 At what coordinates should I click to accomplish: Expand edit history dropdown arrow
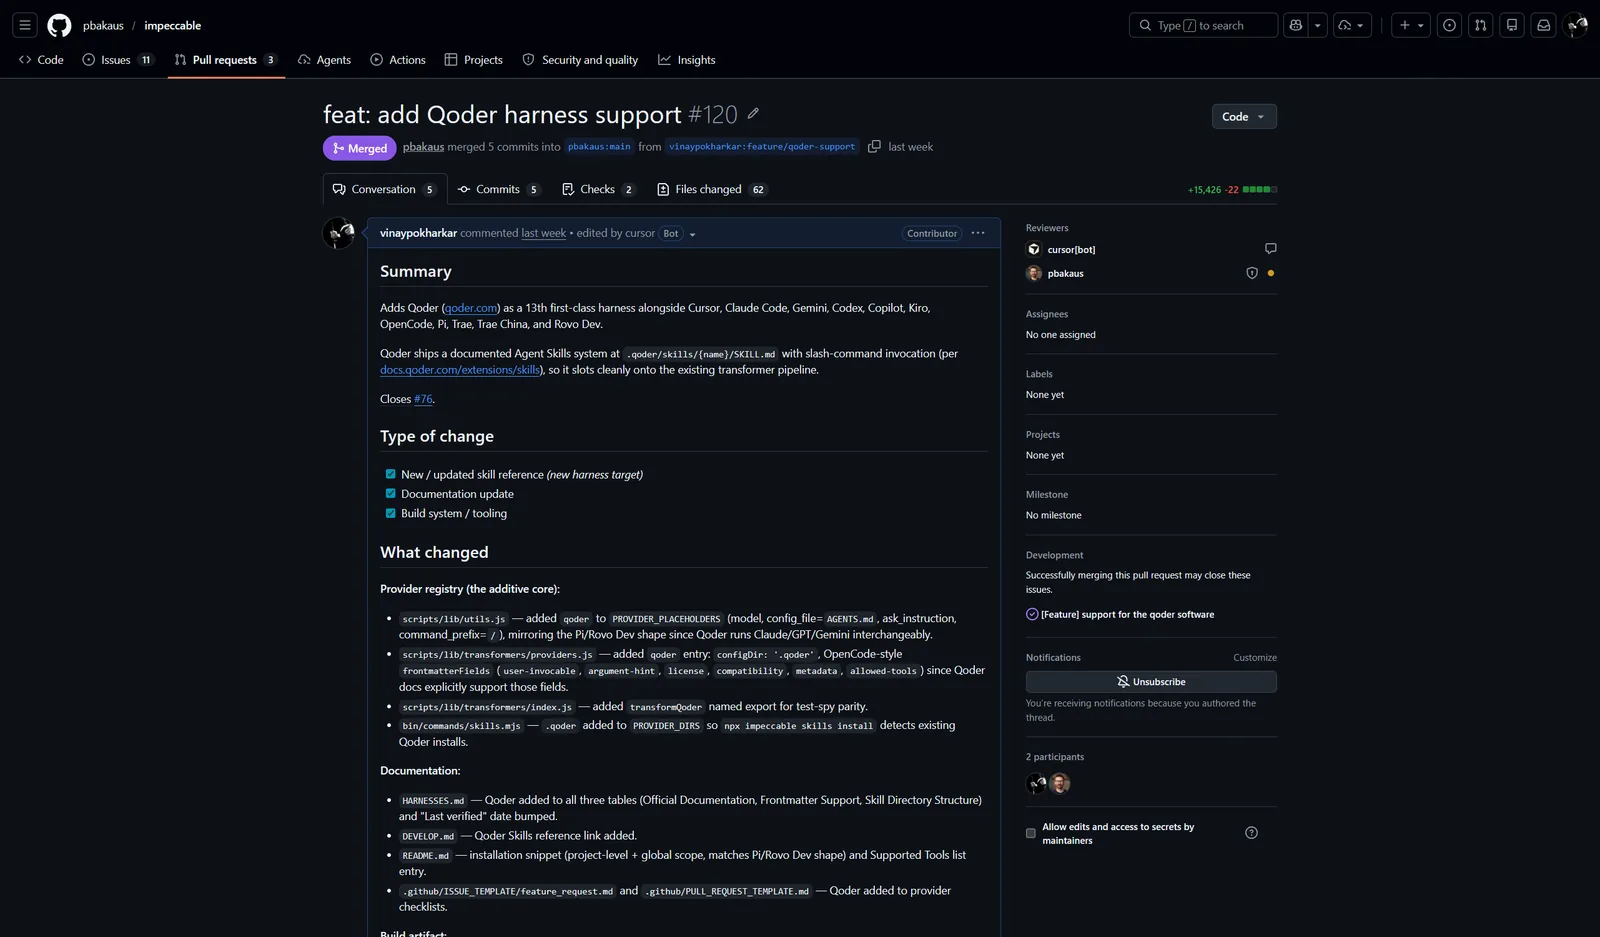(x=692, y=234)
